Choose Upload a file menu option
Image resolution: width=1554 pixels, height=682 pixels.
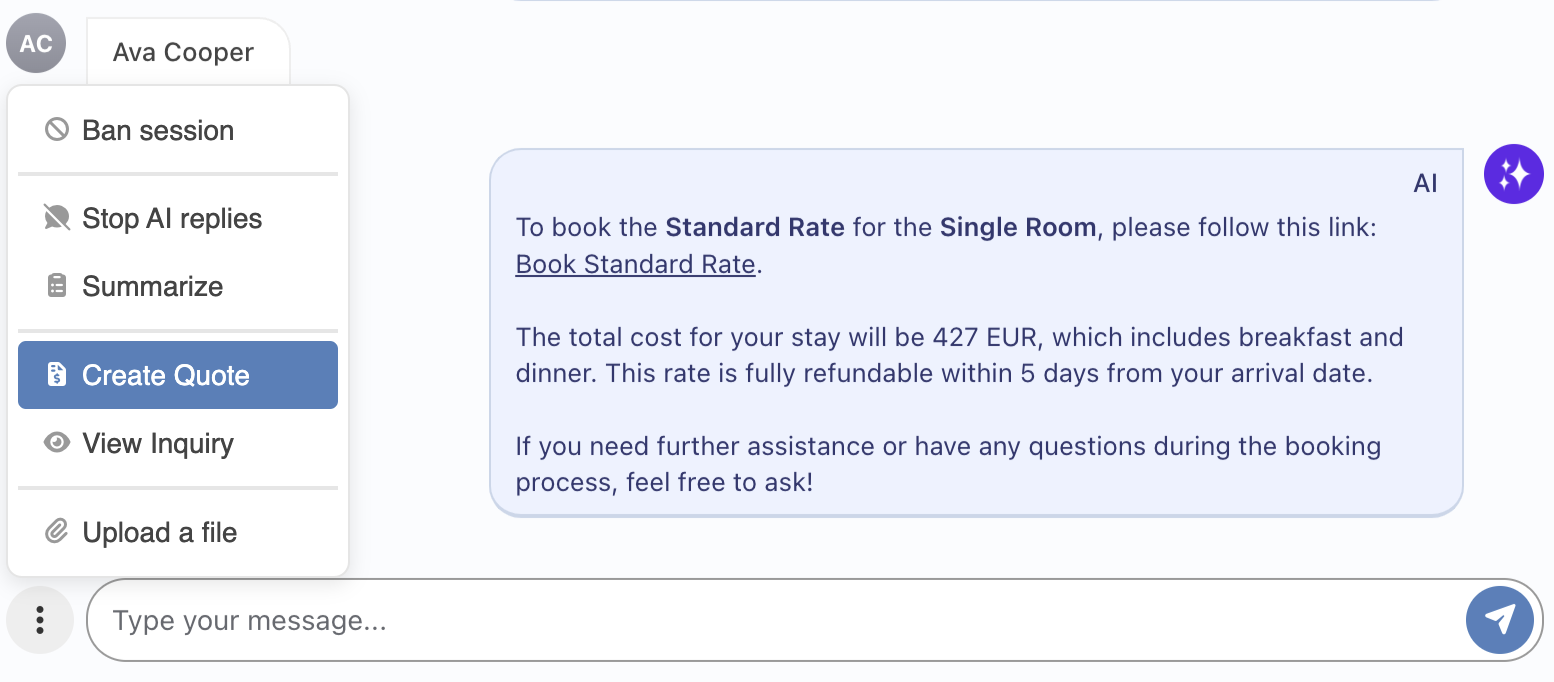(x=160, y=533)
